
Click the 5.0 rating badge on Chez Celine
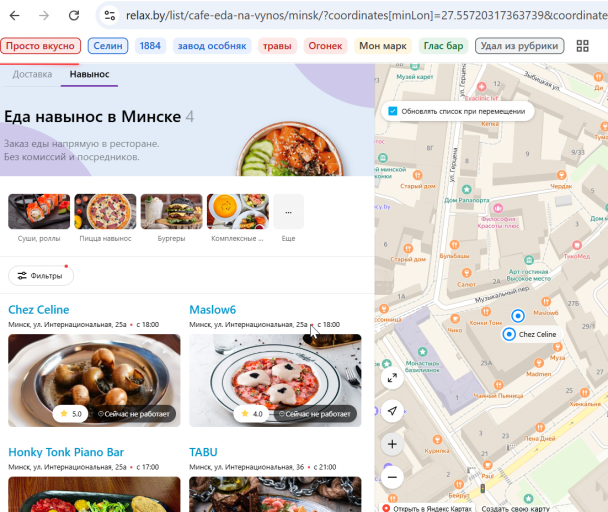pos(70,414)
